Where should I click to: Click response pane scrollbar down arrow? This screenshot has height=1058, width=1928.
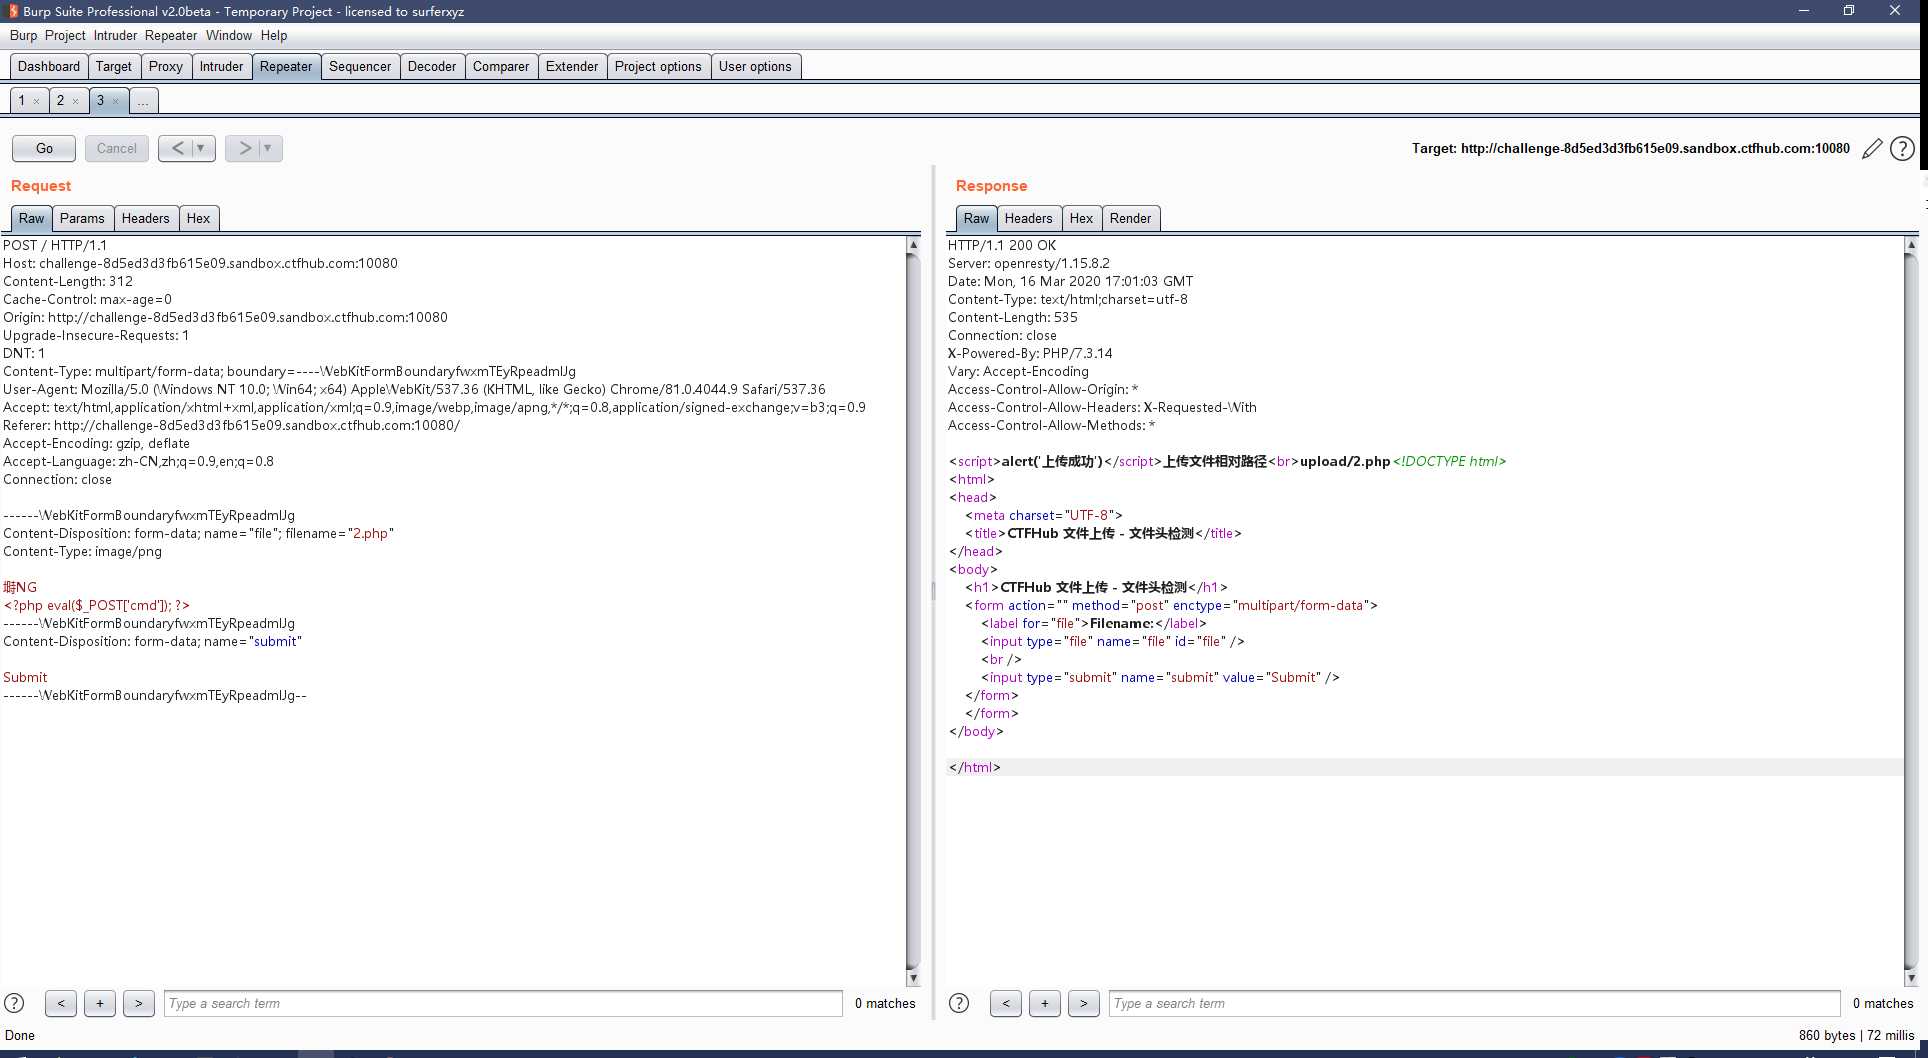click(x=1911, y=978)
